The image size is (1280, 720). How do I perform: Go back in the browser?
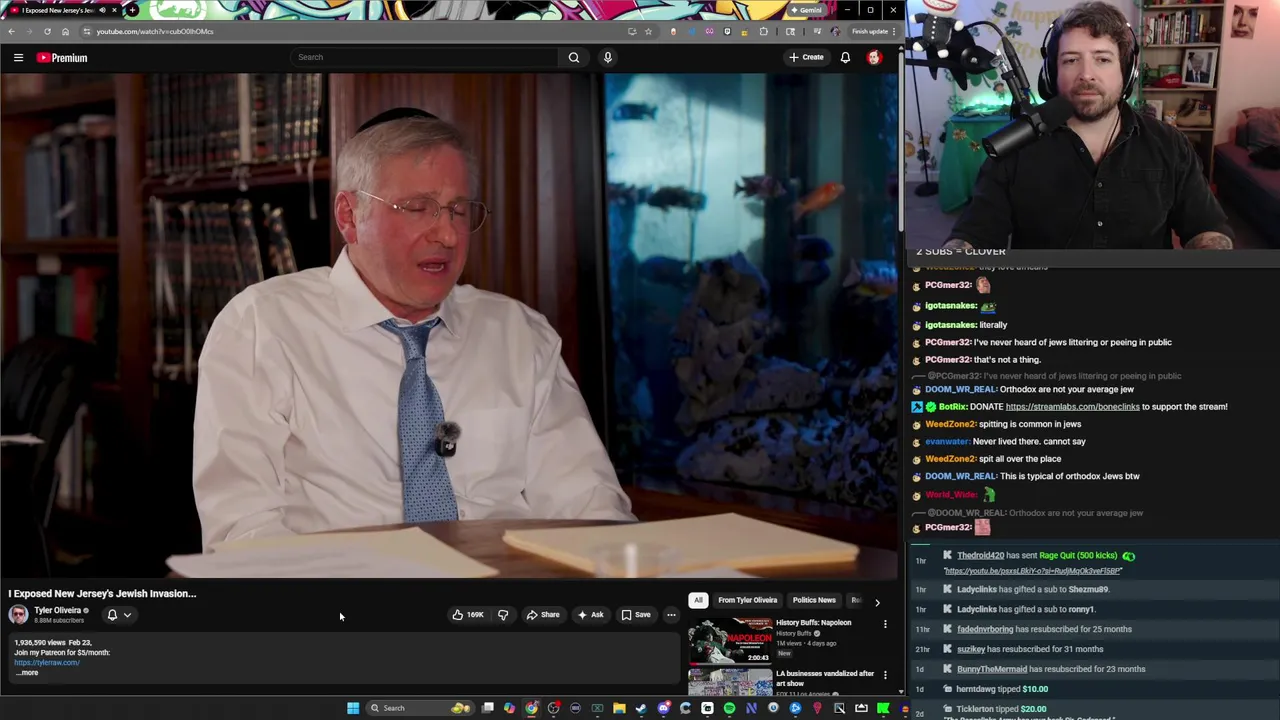[x=11, y=31]
